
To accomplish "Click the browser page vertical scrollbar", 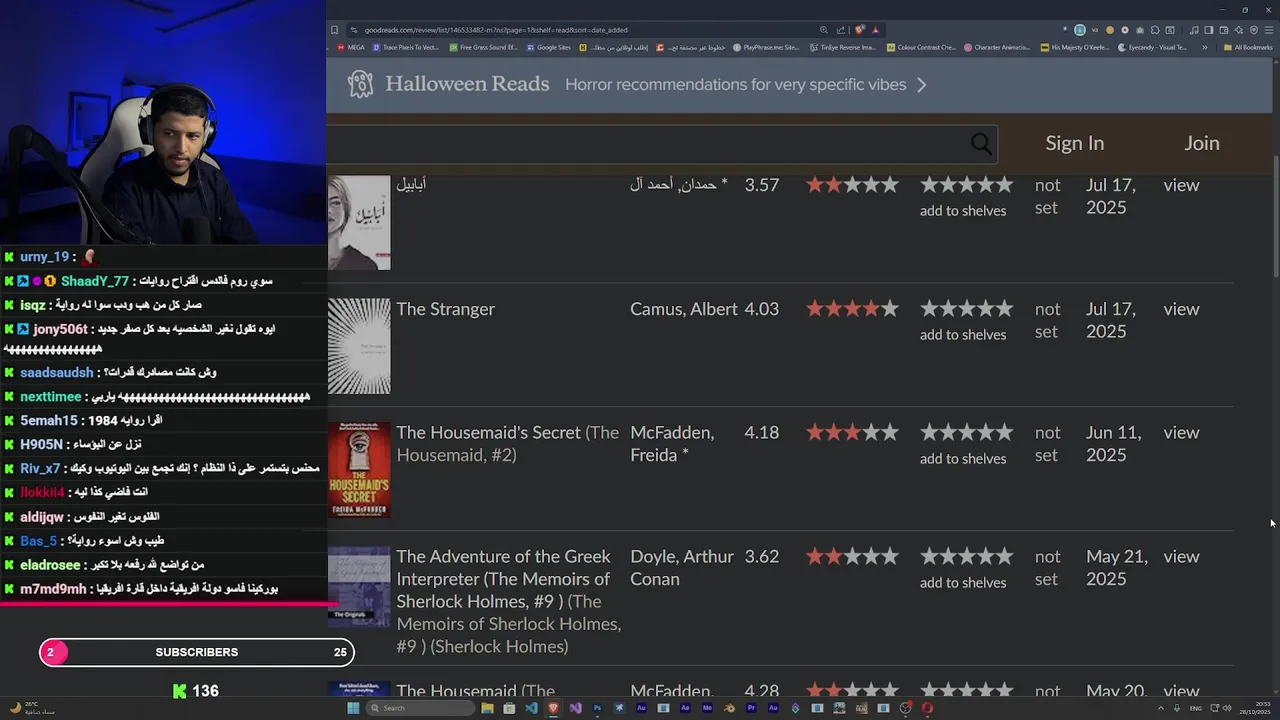I will [1274, 215].
